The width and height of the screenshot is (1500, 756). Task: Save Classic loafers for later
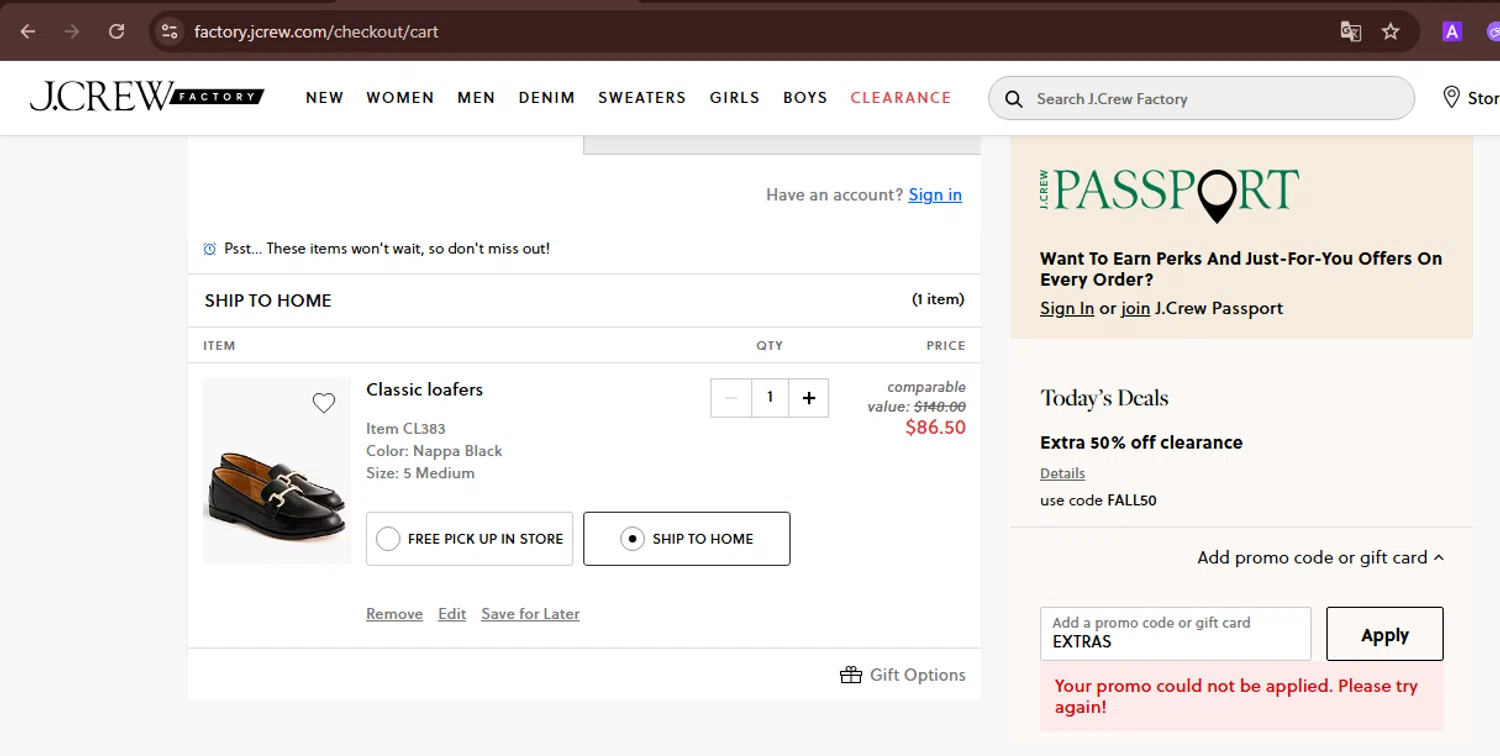[530, 614]
